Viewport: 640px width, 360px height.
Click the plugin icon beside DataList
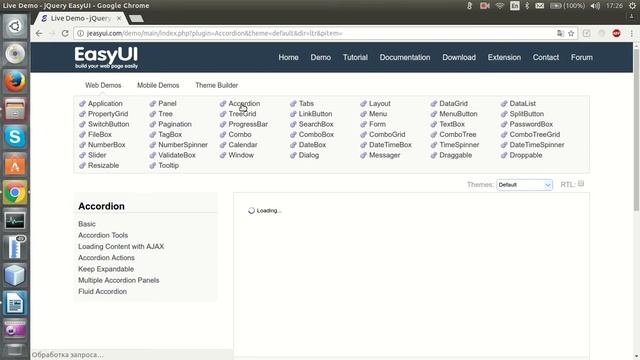pyautogui.click(x=504, y=104)
